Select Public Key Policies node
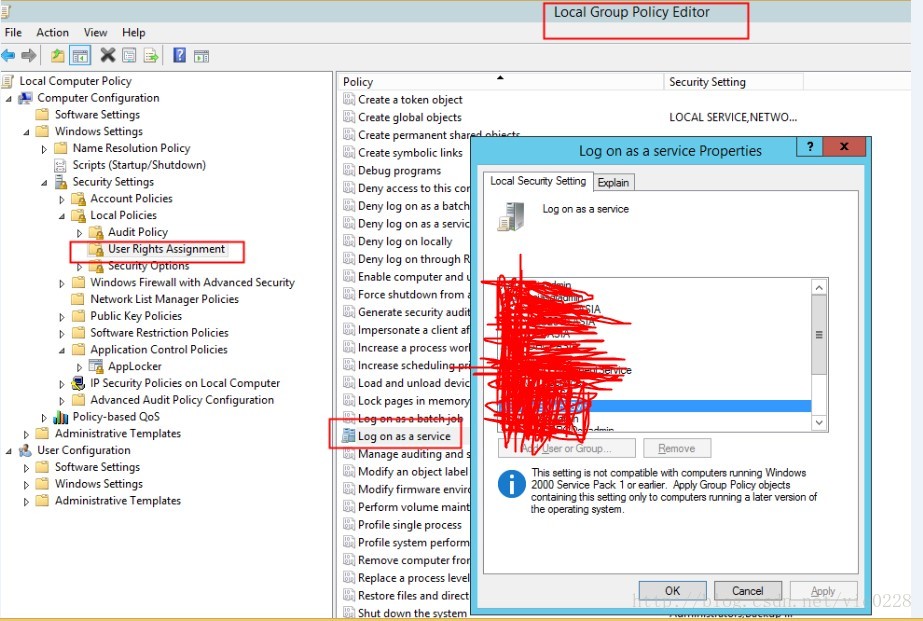 [136, 316]
